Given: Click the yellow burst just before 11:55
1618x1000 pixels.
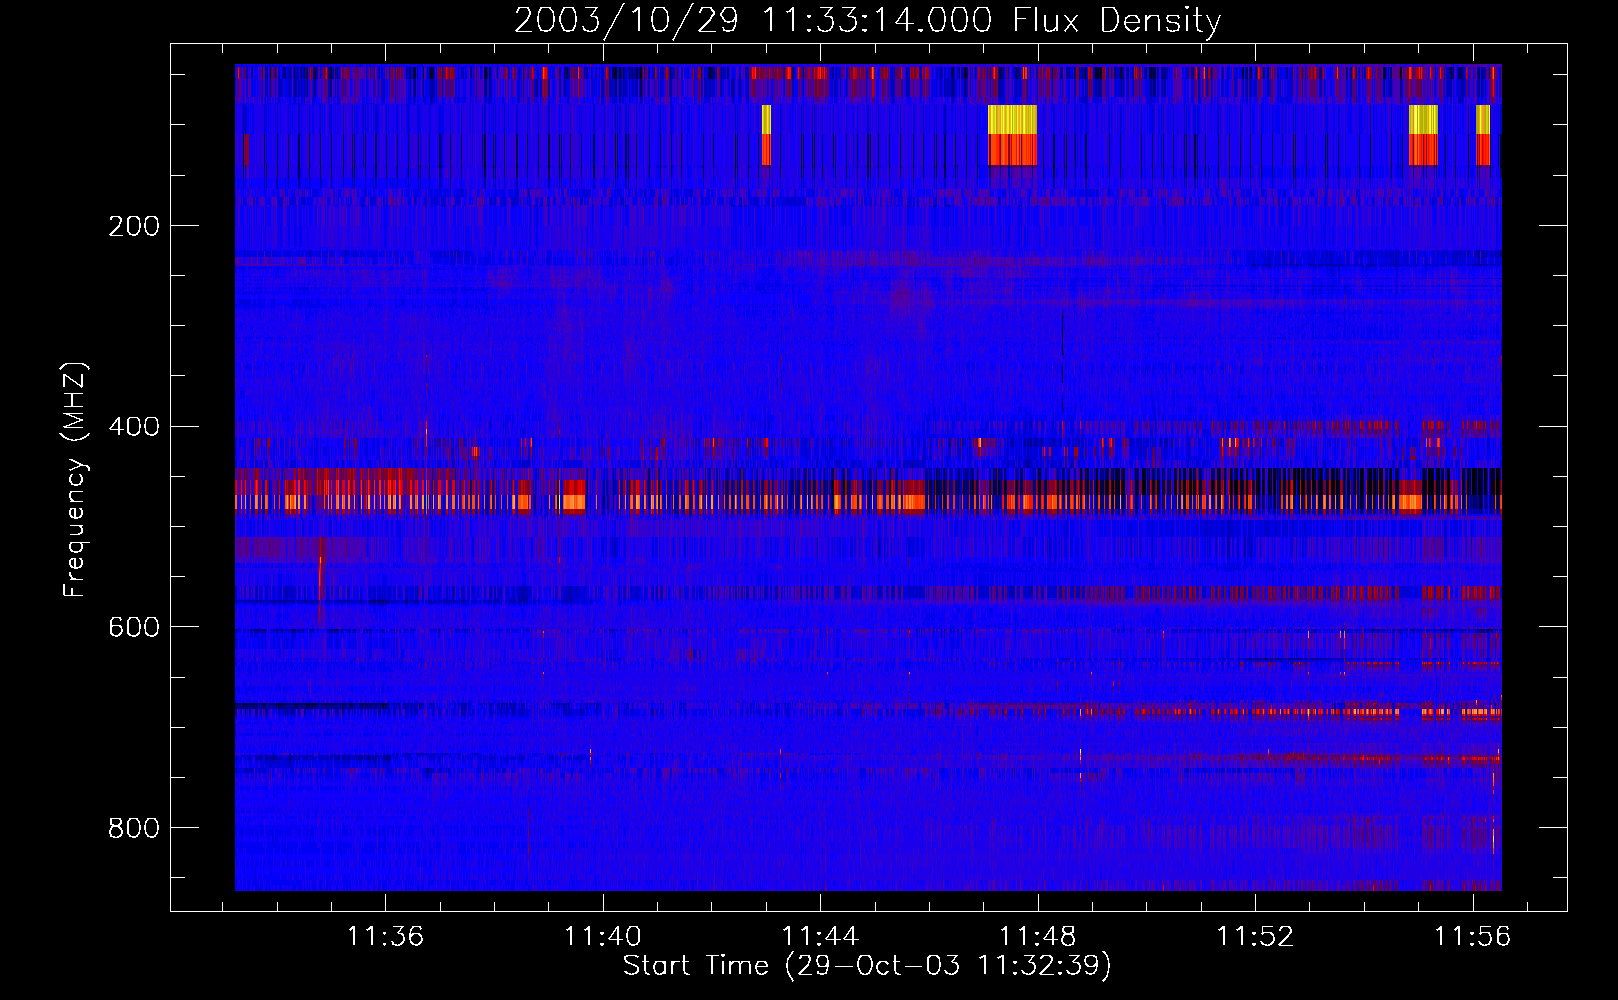Looking at the screenshot, I should click(x=1423, y=120).
